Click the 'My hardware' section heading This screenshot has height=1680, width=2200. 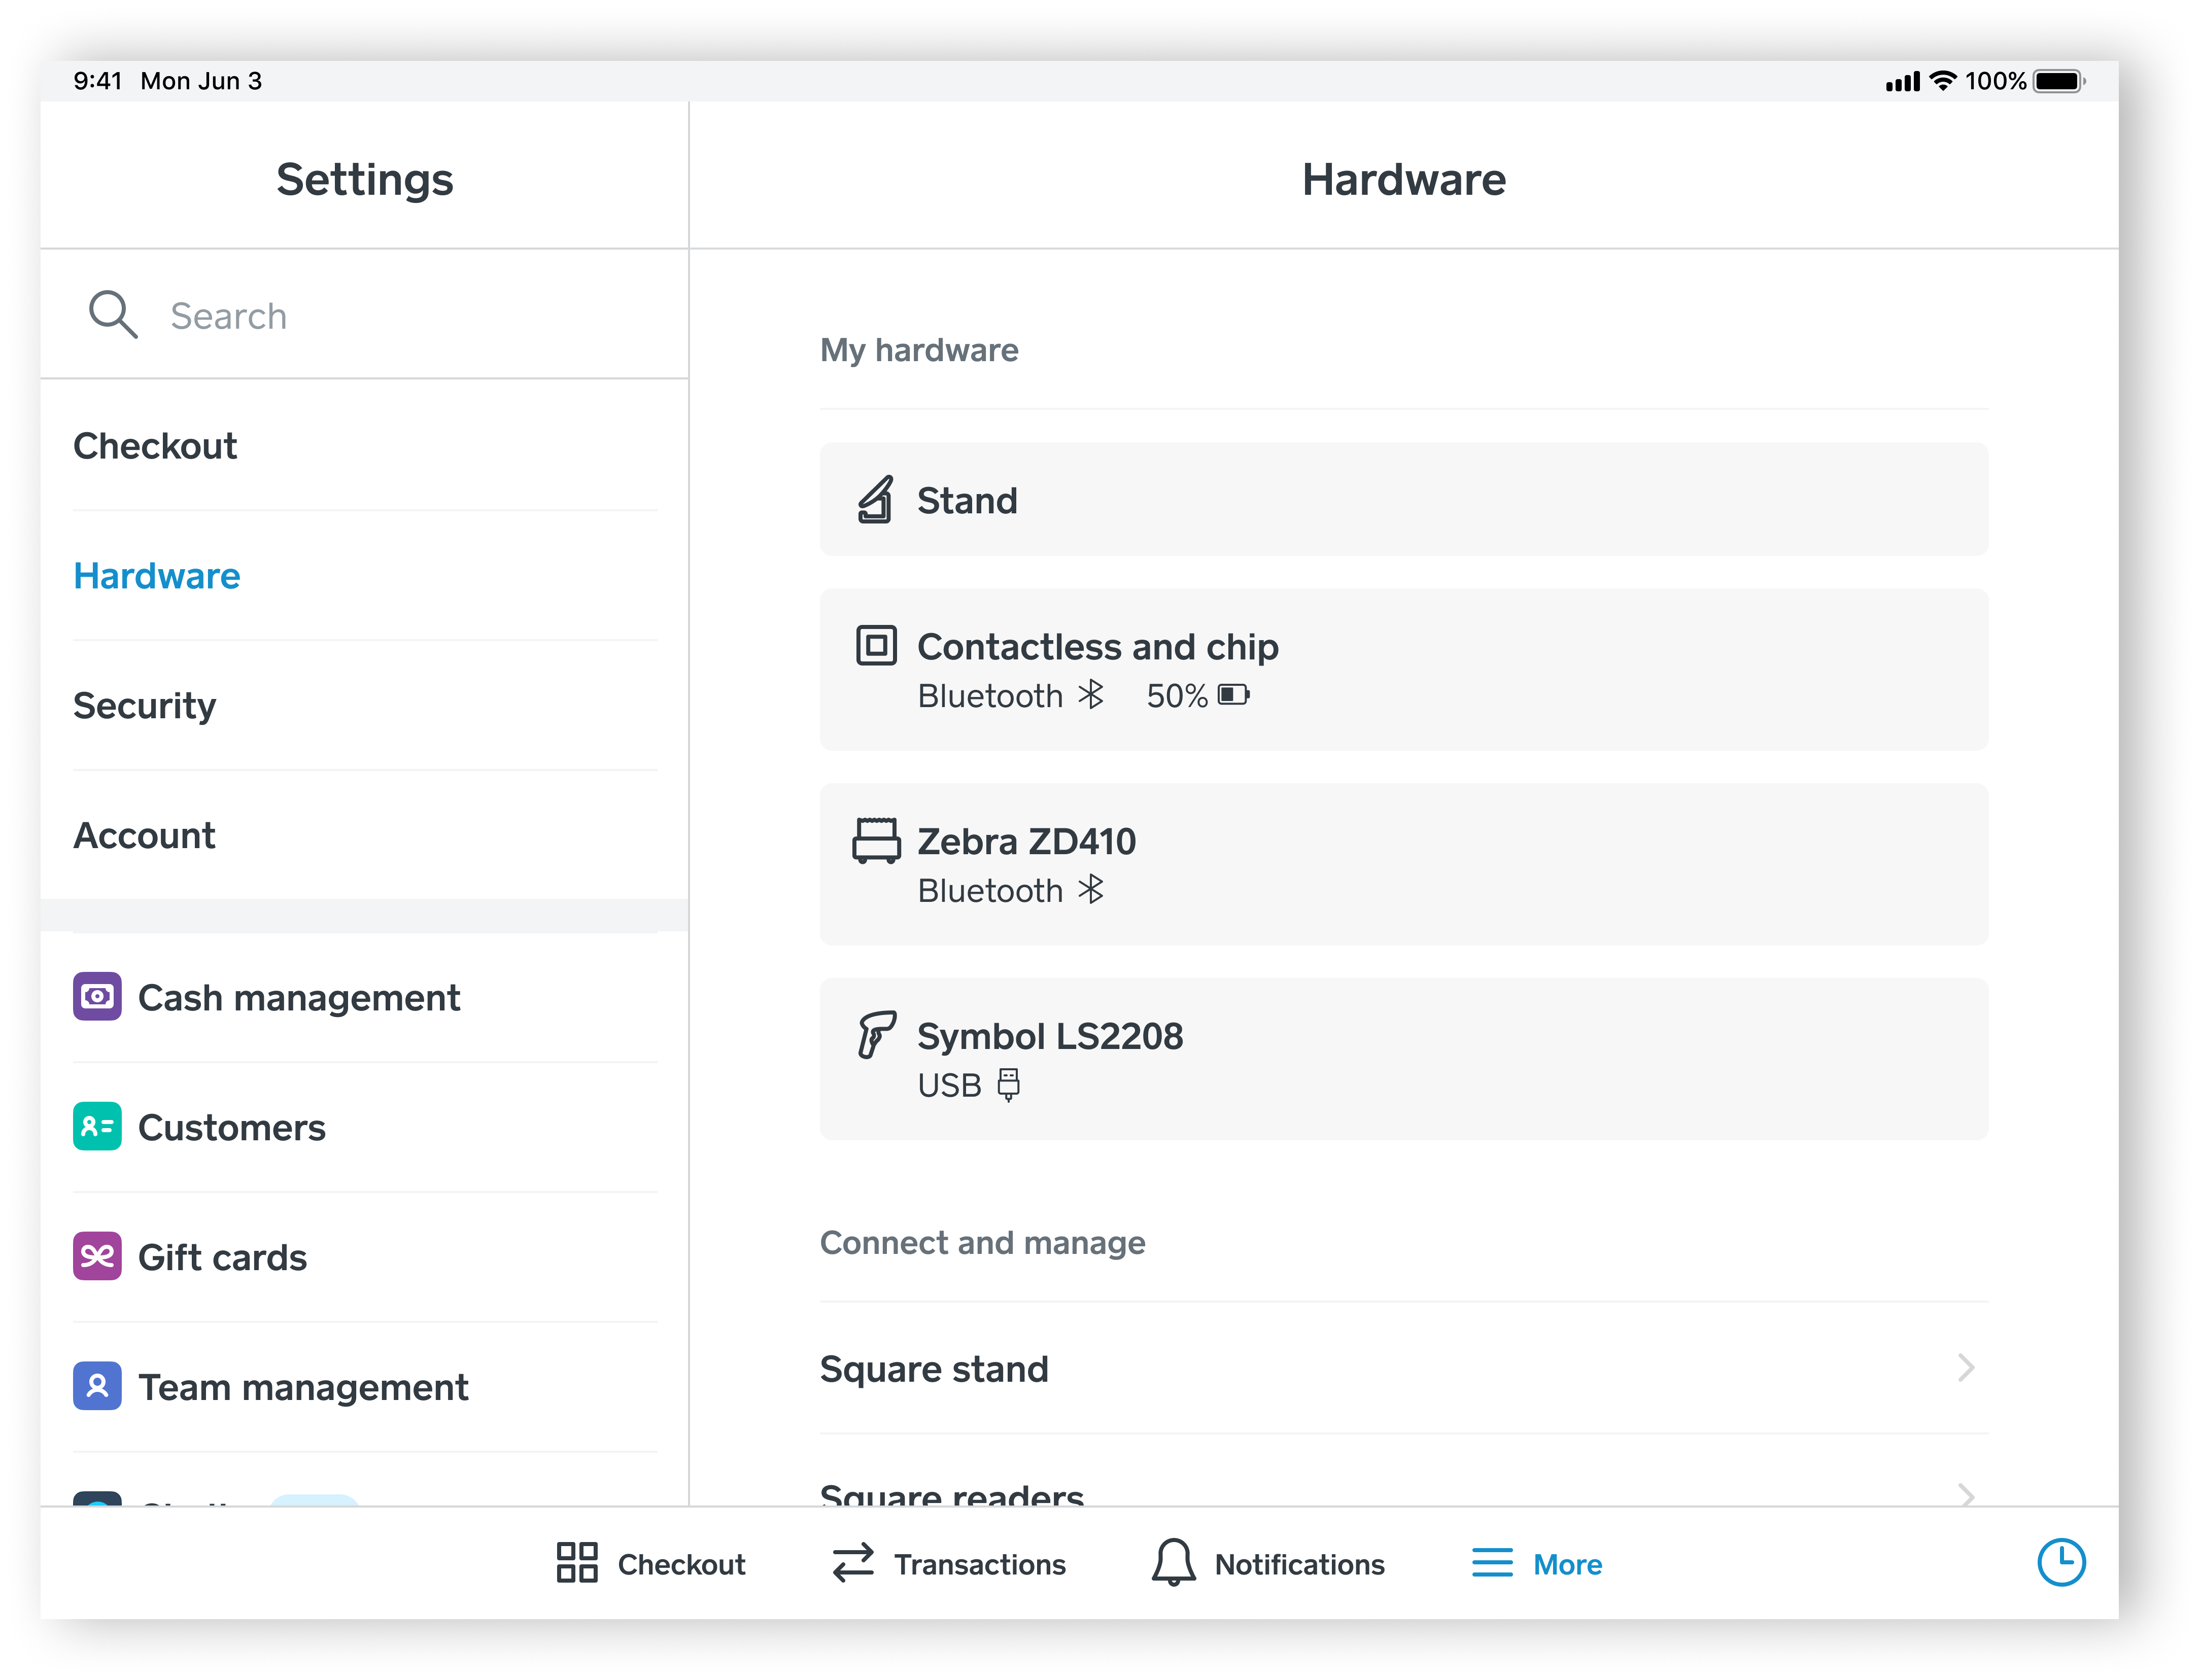[919, 350]
